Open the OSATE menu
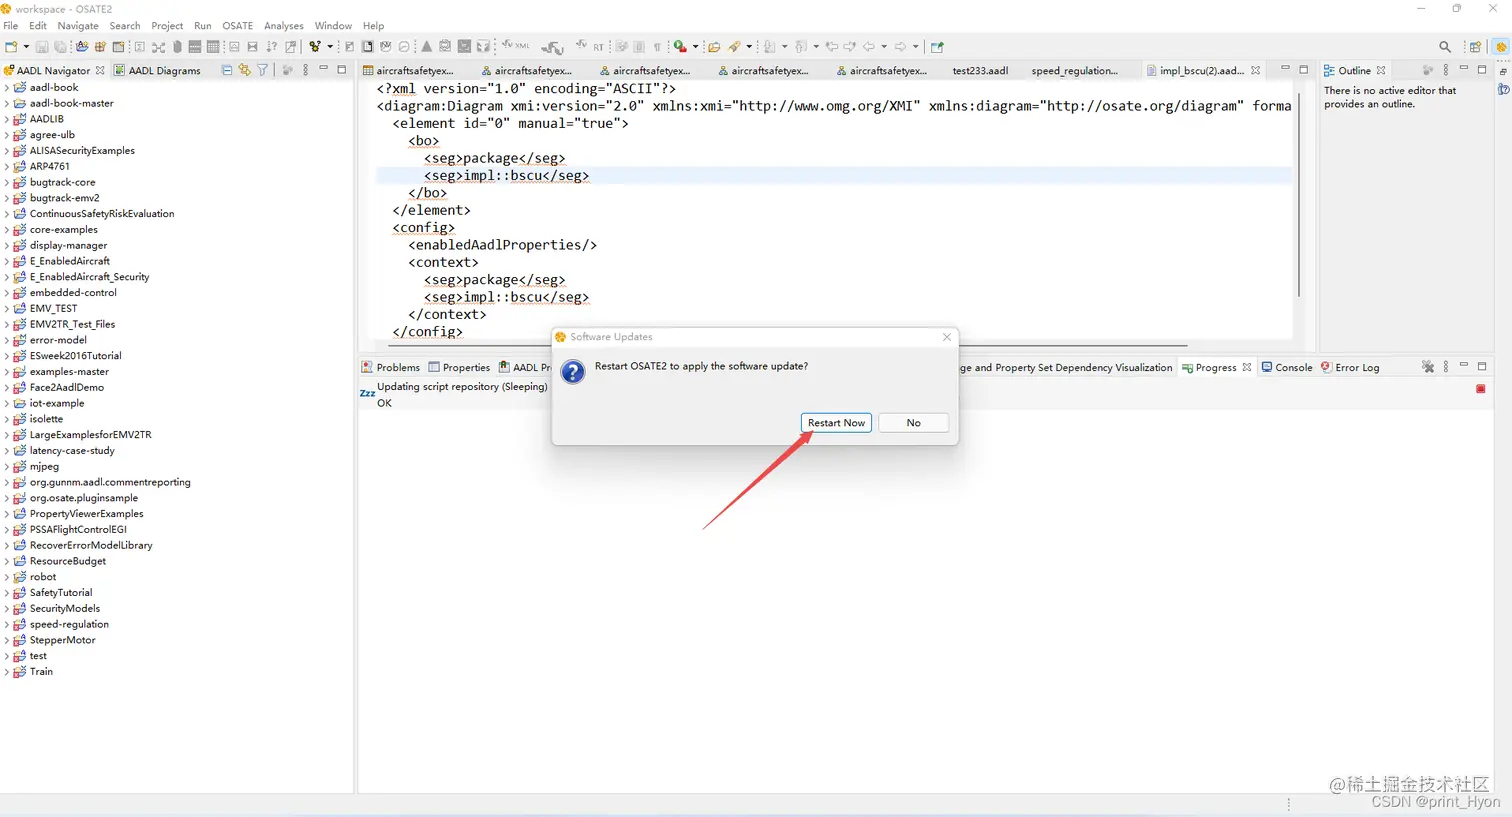 pos(238,25)
